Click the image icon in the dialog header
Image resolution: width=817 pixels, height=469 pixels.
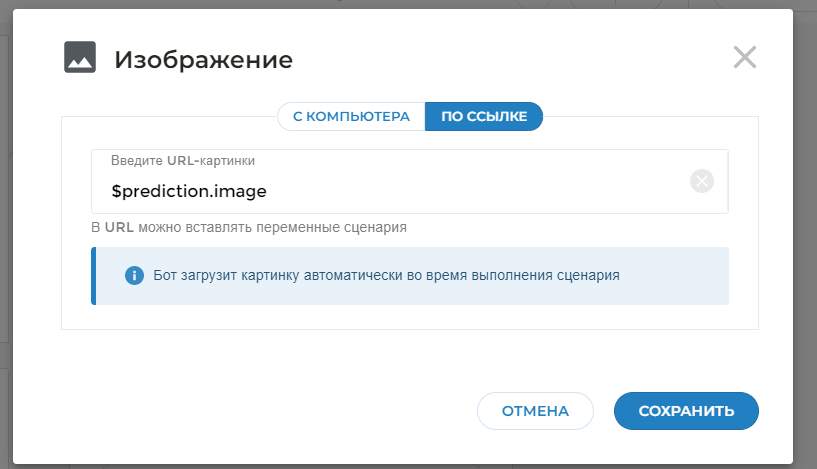(80, 58)
